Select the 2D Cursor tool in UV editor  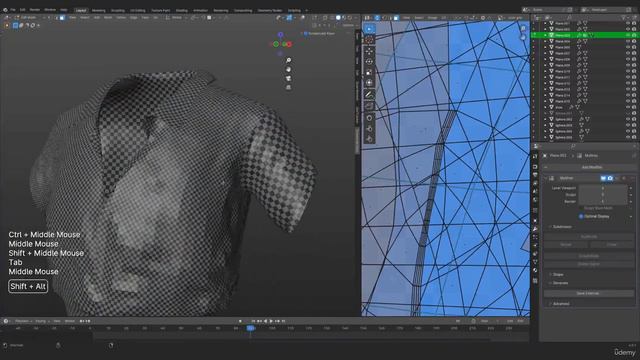(x=369, y=40)
